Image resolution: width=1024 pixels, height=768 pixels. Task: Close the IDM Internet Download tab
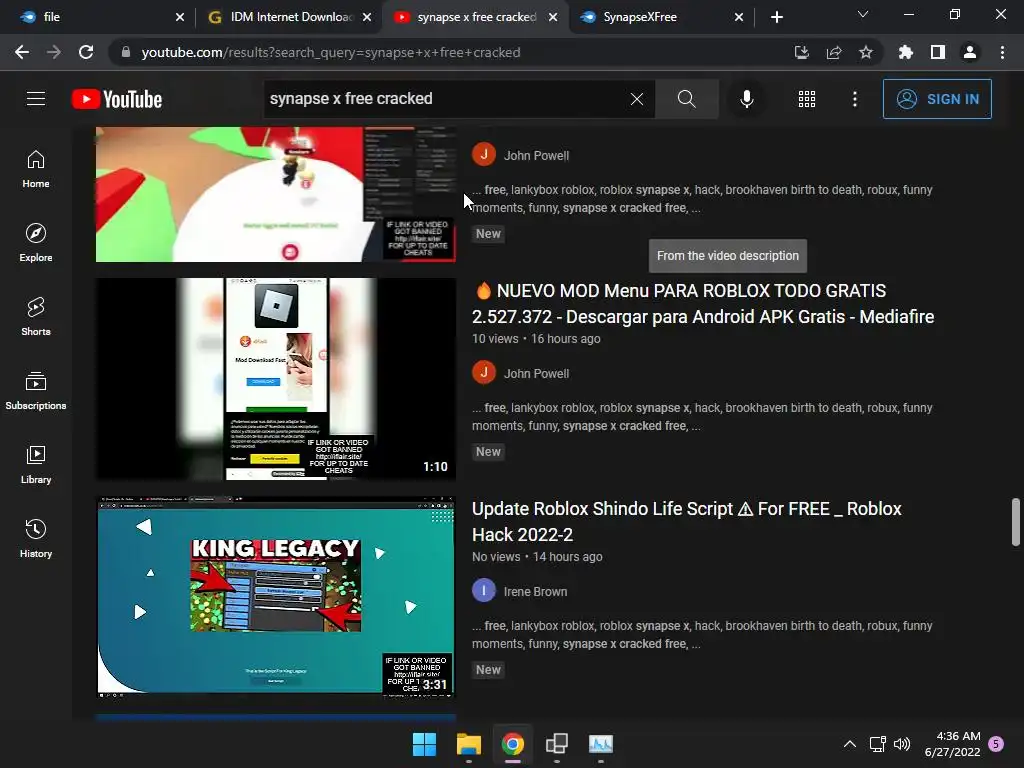pos(367,17)
